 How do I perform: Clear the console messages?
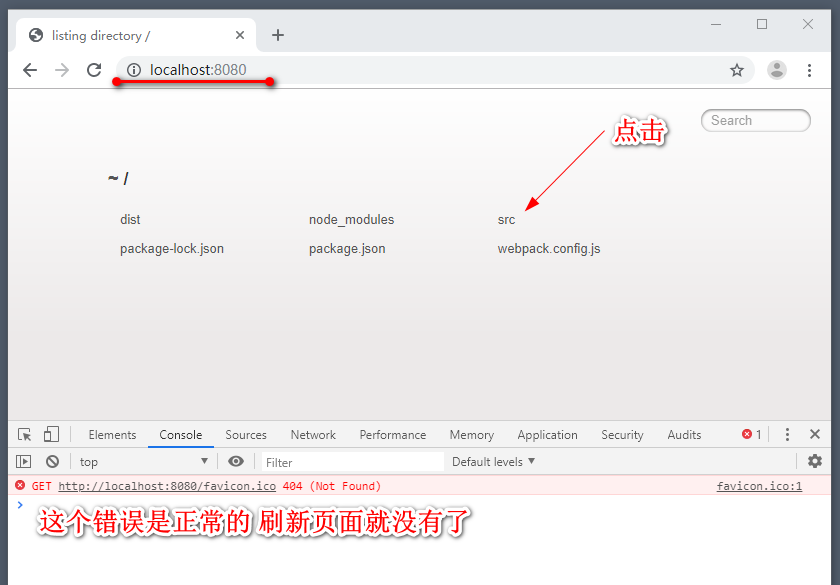53,461
